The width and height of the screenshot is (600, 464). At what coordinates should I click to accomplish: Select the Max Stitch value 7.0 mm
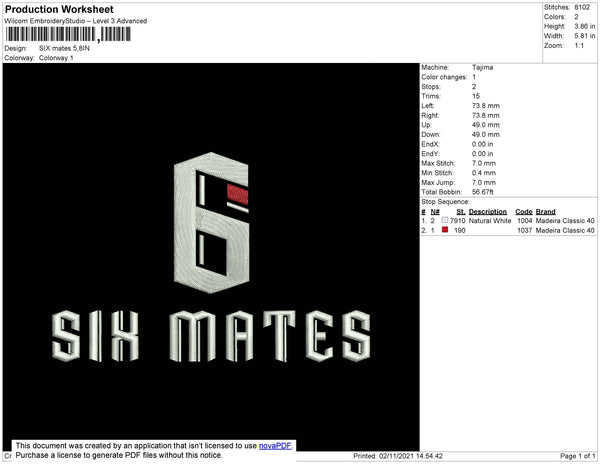(x=484, y=163)
